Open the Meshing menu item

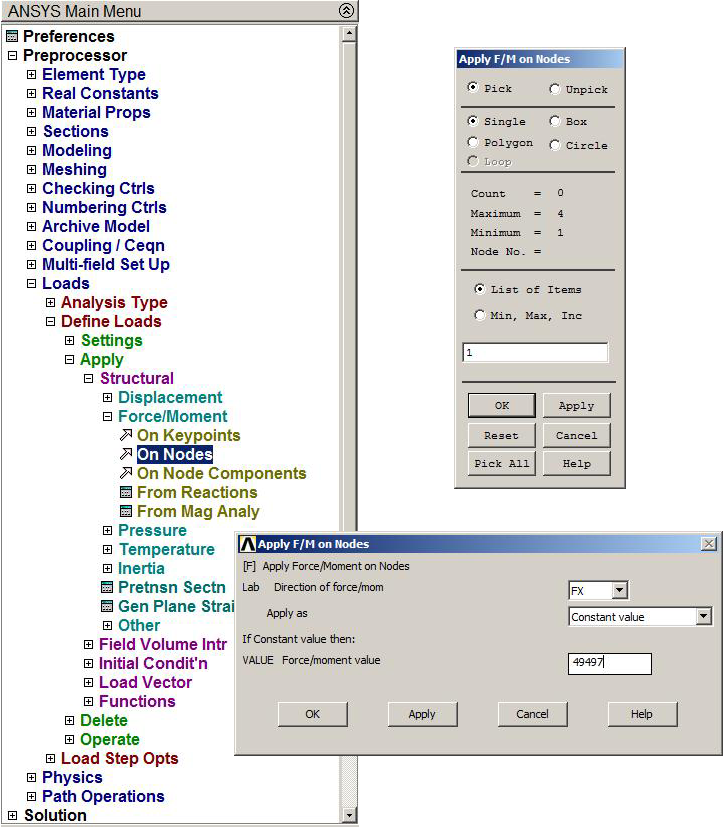[74, 170]
